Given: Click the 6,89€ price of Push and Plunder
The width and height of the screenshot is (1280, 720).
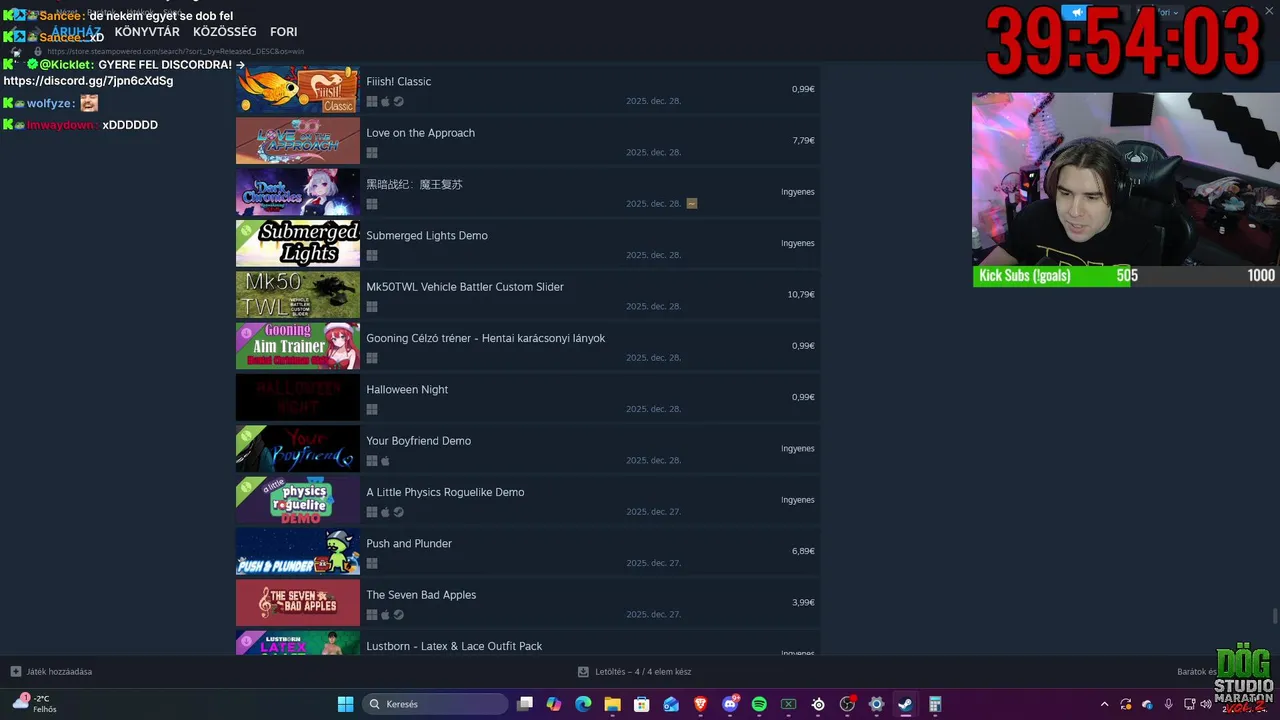Looking at the screenshot, I should pos(804,551).
